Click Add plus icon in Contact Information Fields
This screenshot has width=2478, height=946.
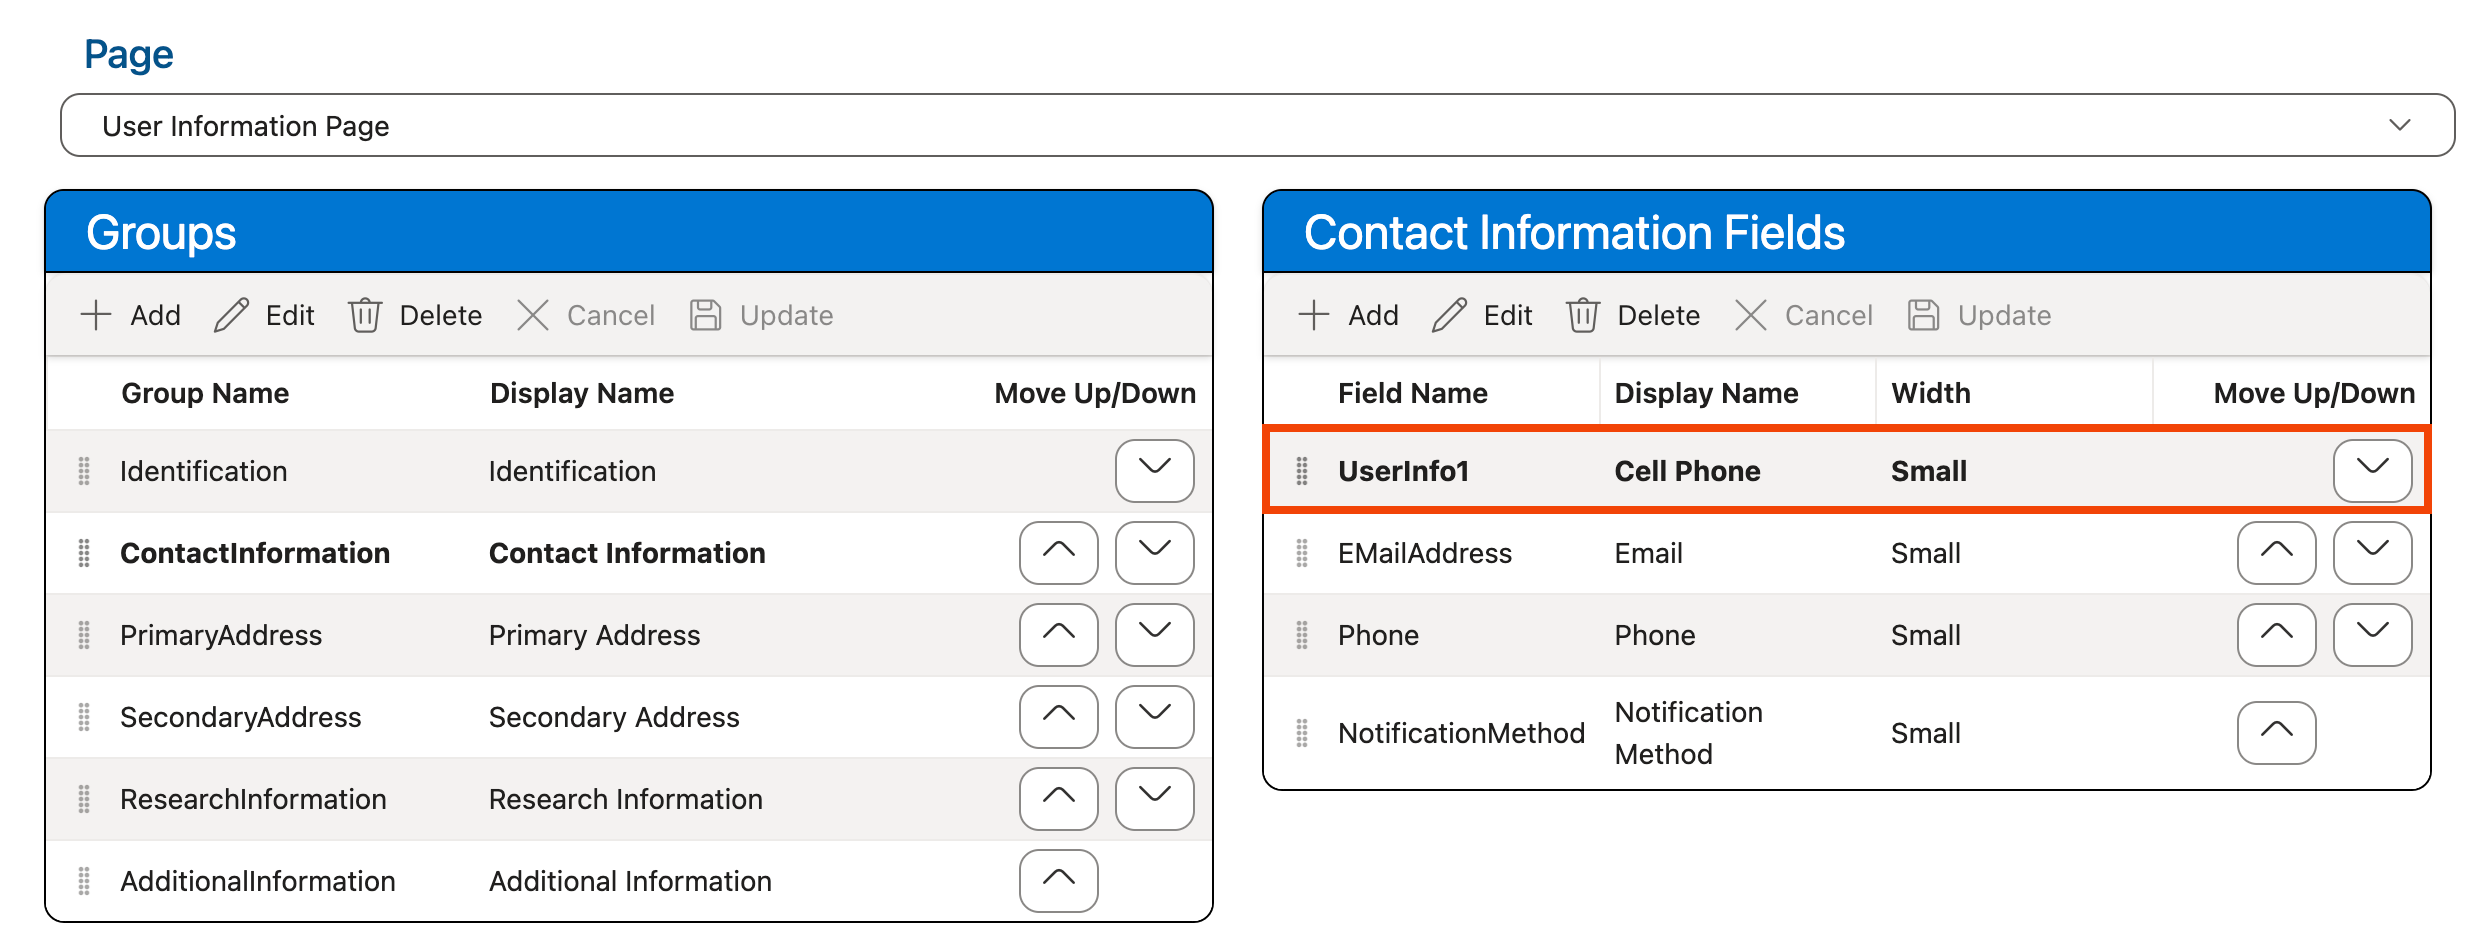coord(1313,315)
